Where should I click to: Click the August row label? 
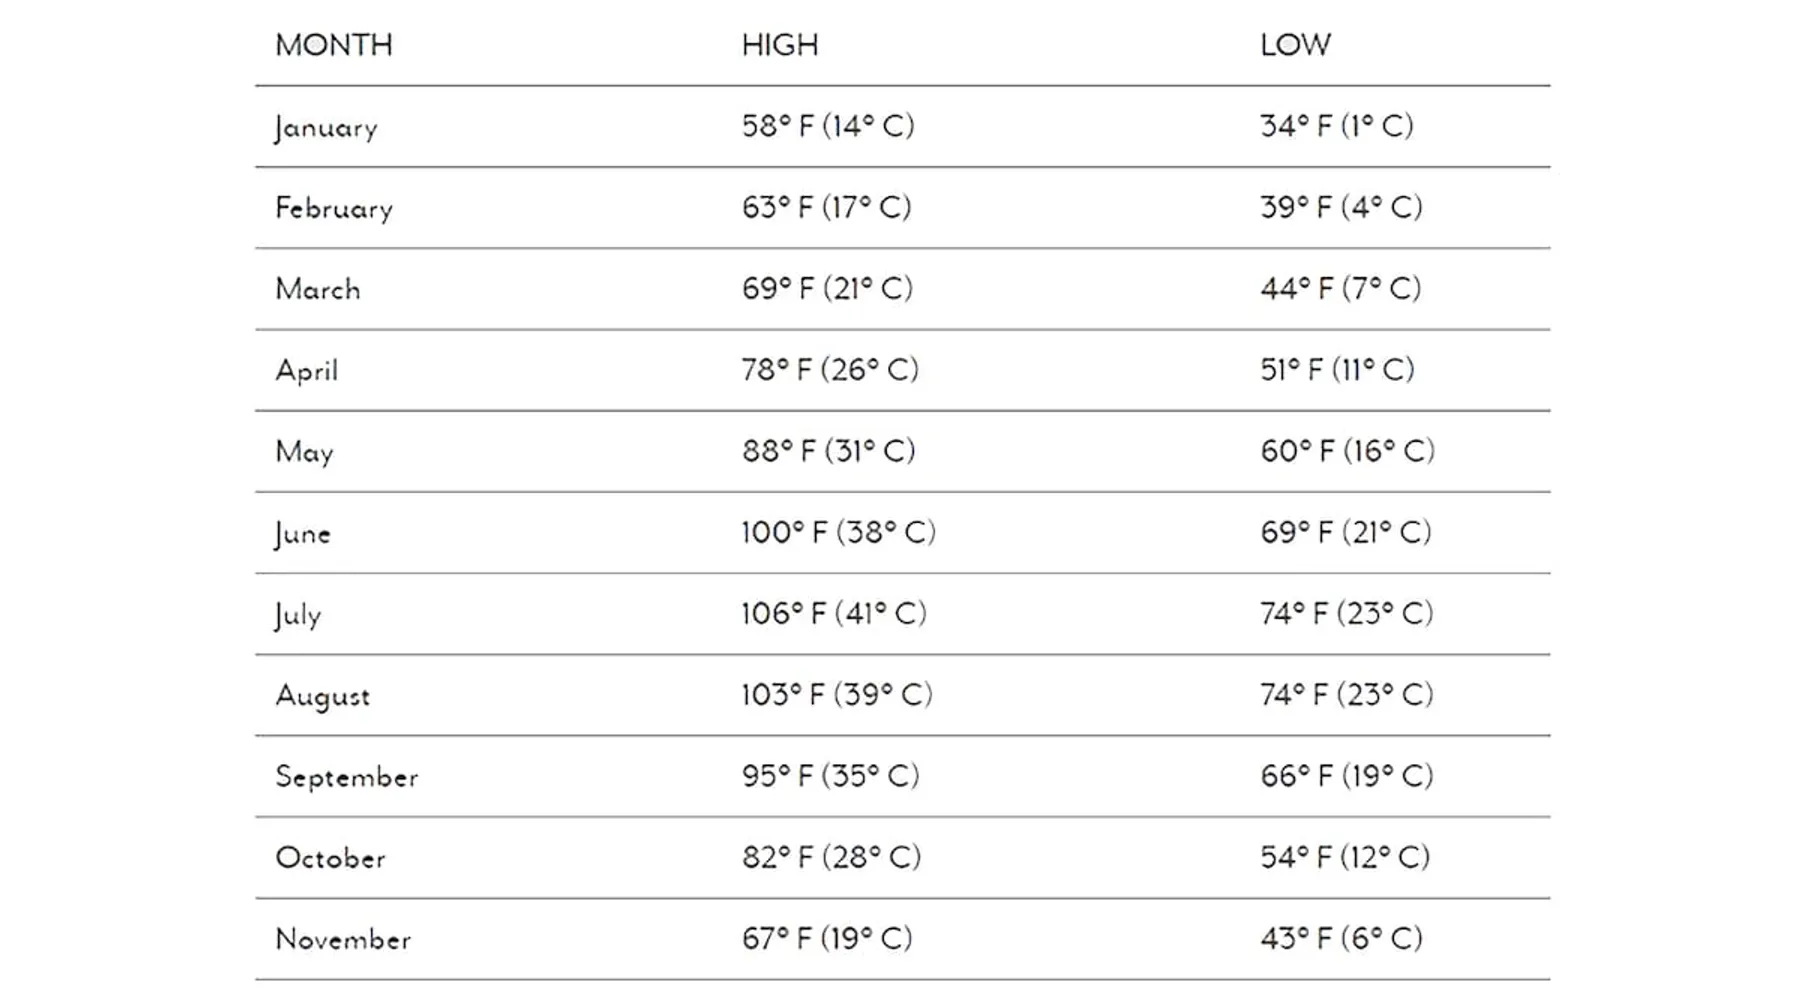pyautogui.click(x=323, y=696)
